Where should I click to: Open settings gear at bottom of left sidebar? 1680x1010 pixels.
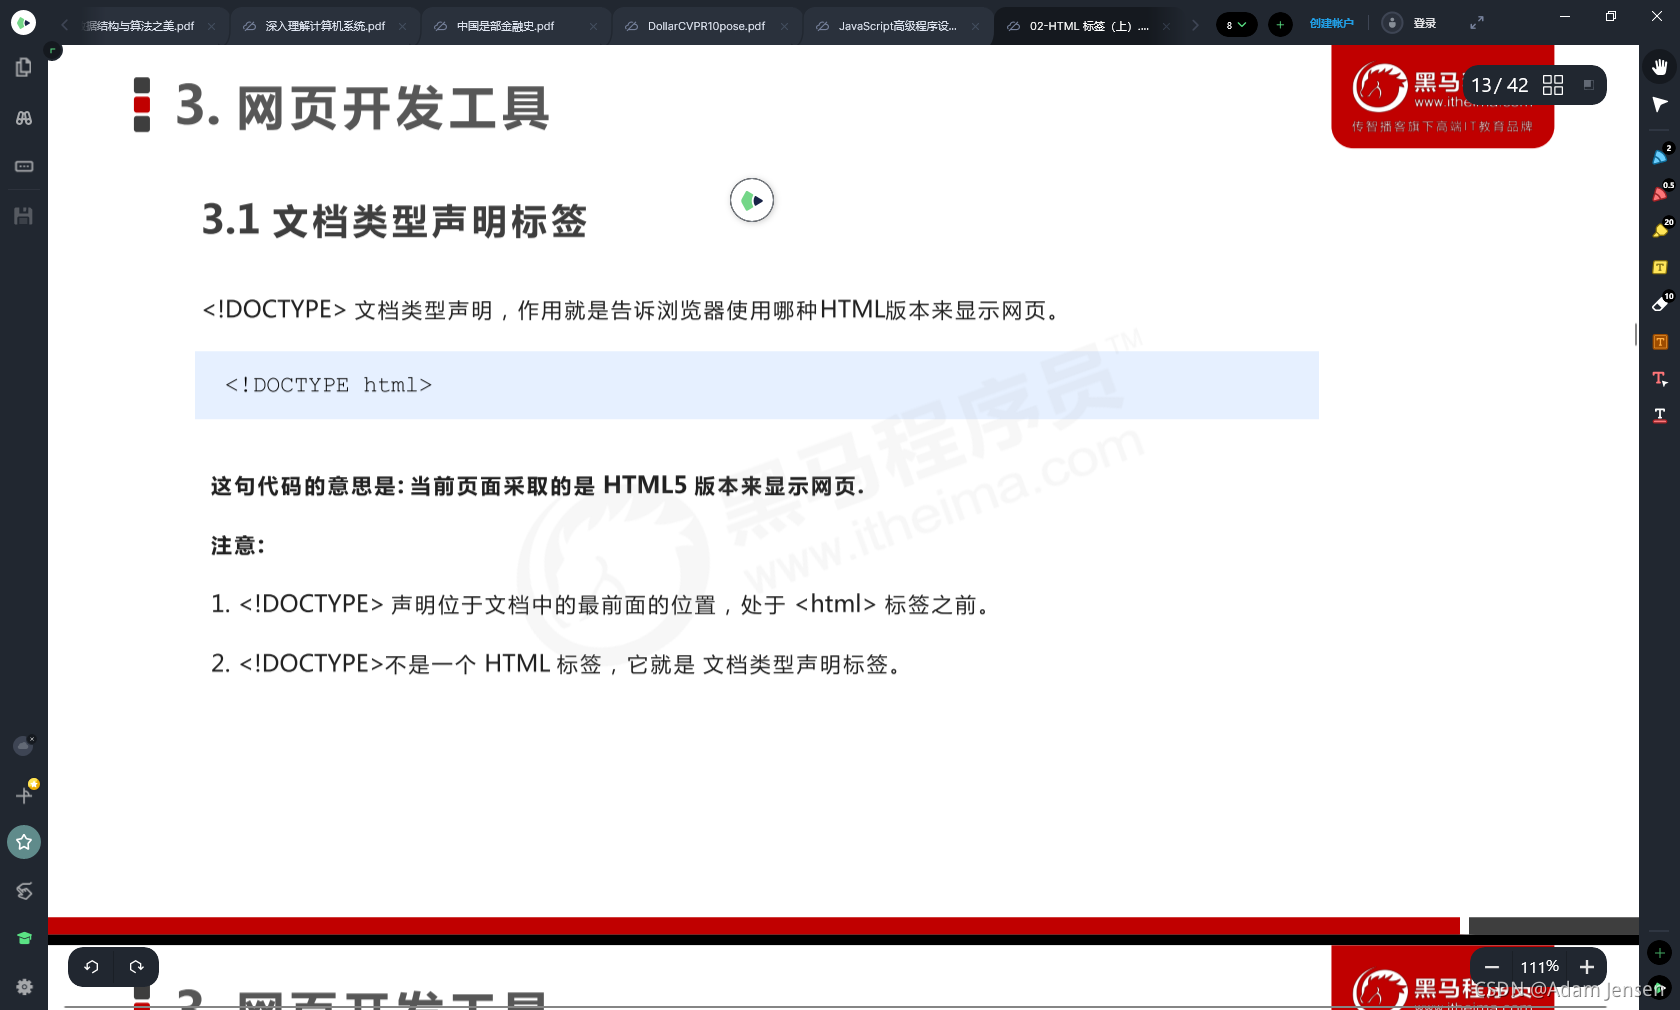click(x=24, y=987)
